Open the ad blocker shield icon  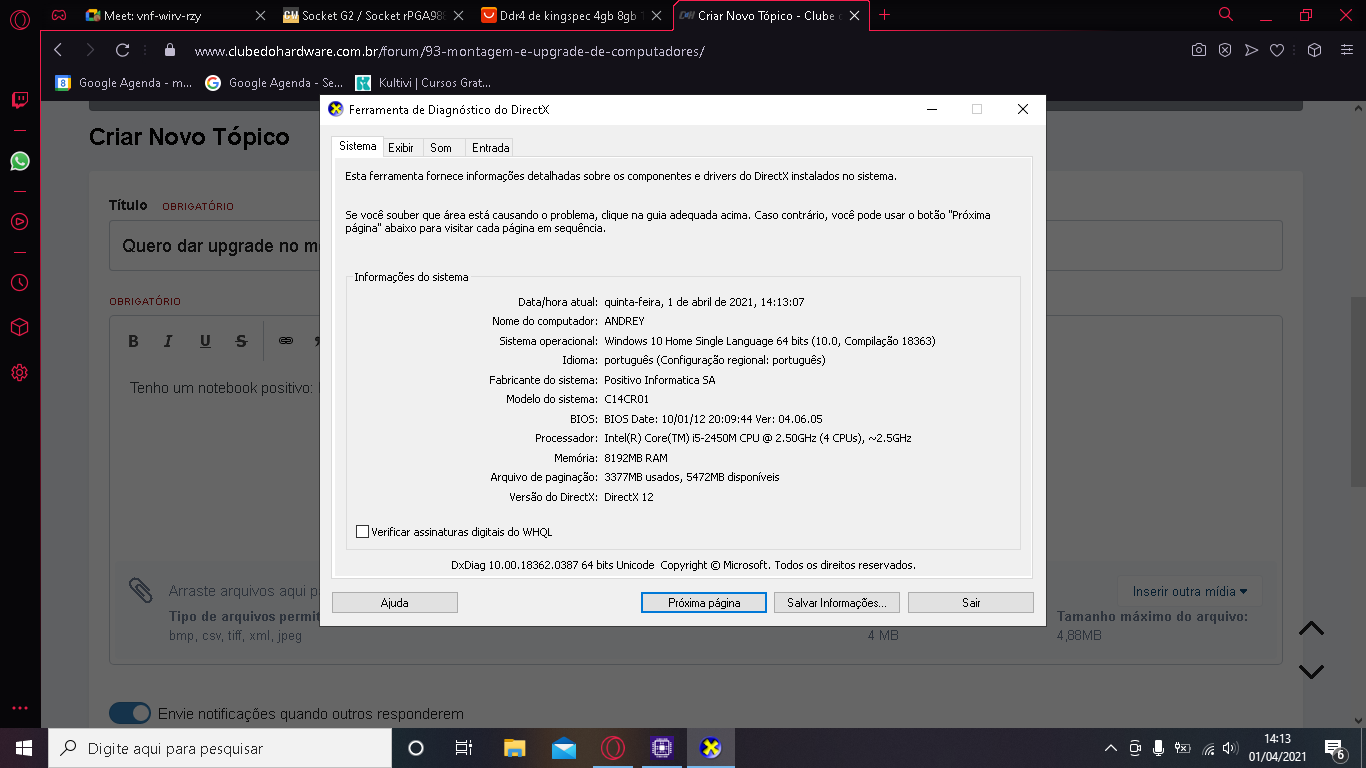1224,50
